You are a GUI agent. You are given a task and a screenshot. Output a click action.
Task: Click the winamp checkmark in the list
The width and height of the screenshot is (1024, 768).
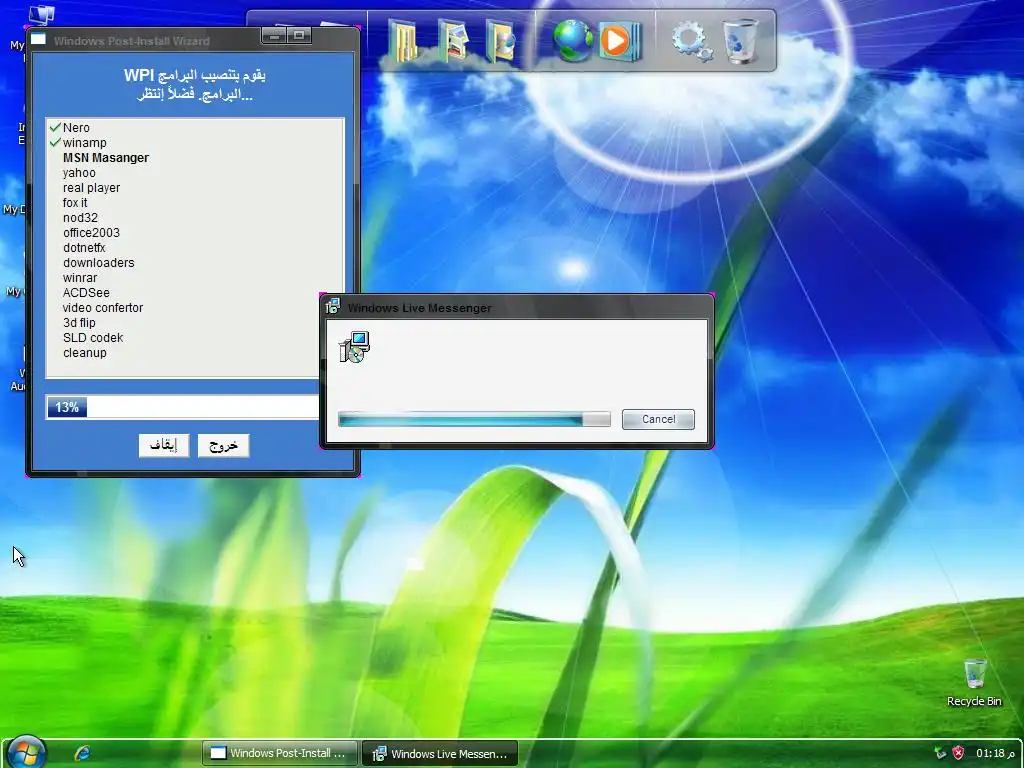56,142
